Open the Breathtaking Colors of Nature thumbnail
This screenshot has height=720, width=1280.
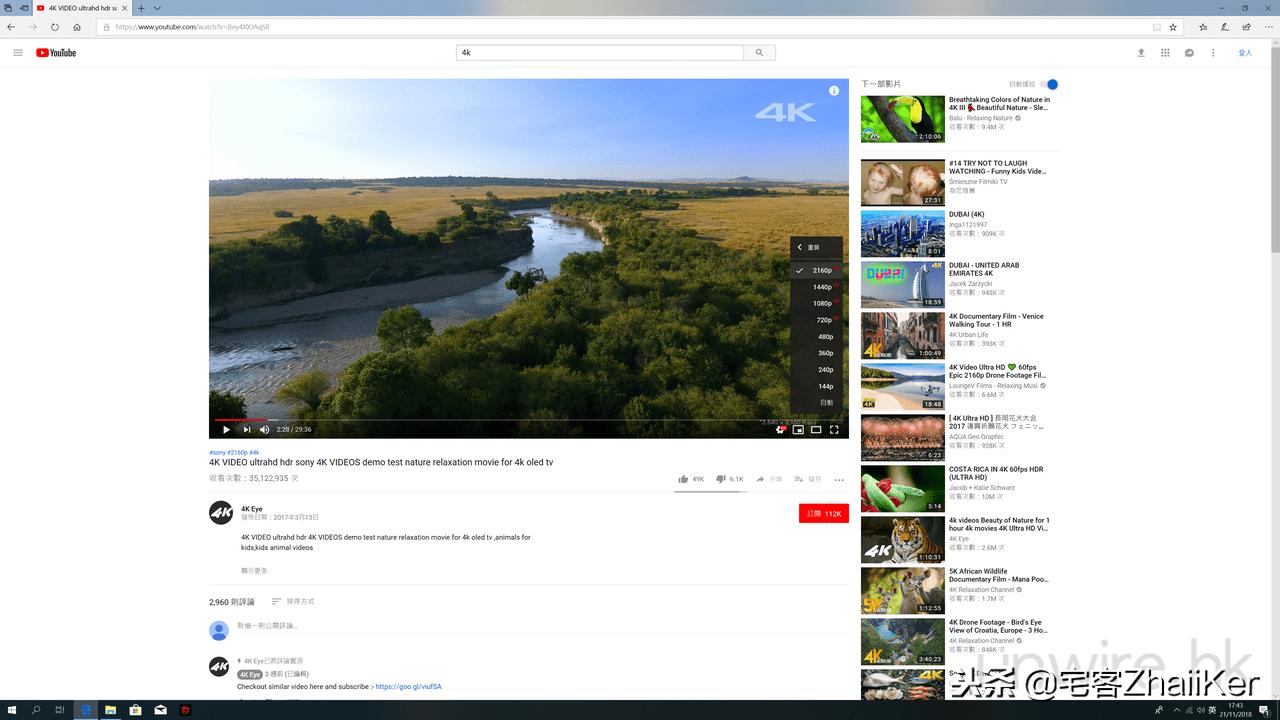(x=903, y=119)
